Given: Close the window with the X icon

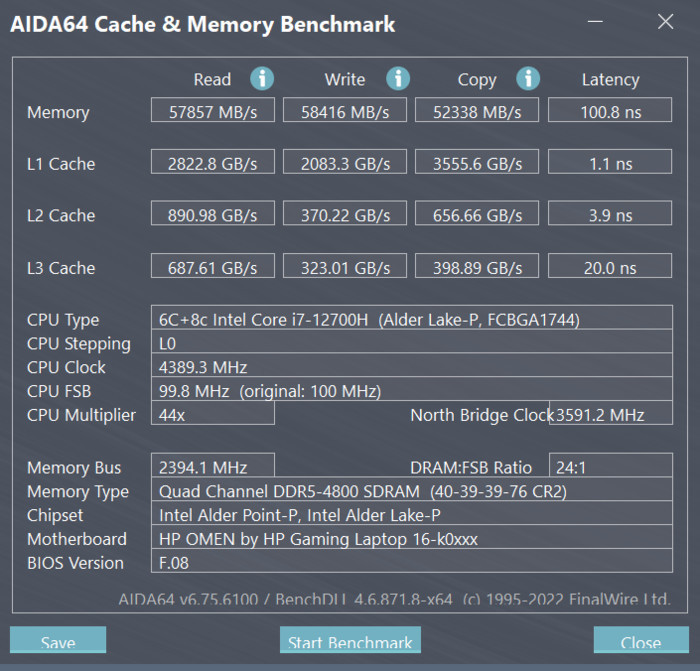Looking at the screenshot, I should [x=665, y=21].
